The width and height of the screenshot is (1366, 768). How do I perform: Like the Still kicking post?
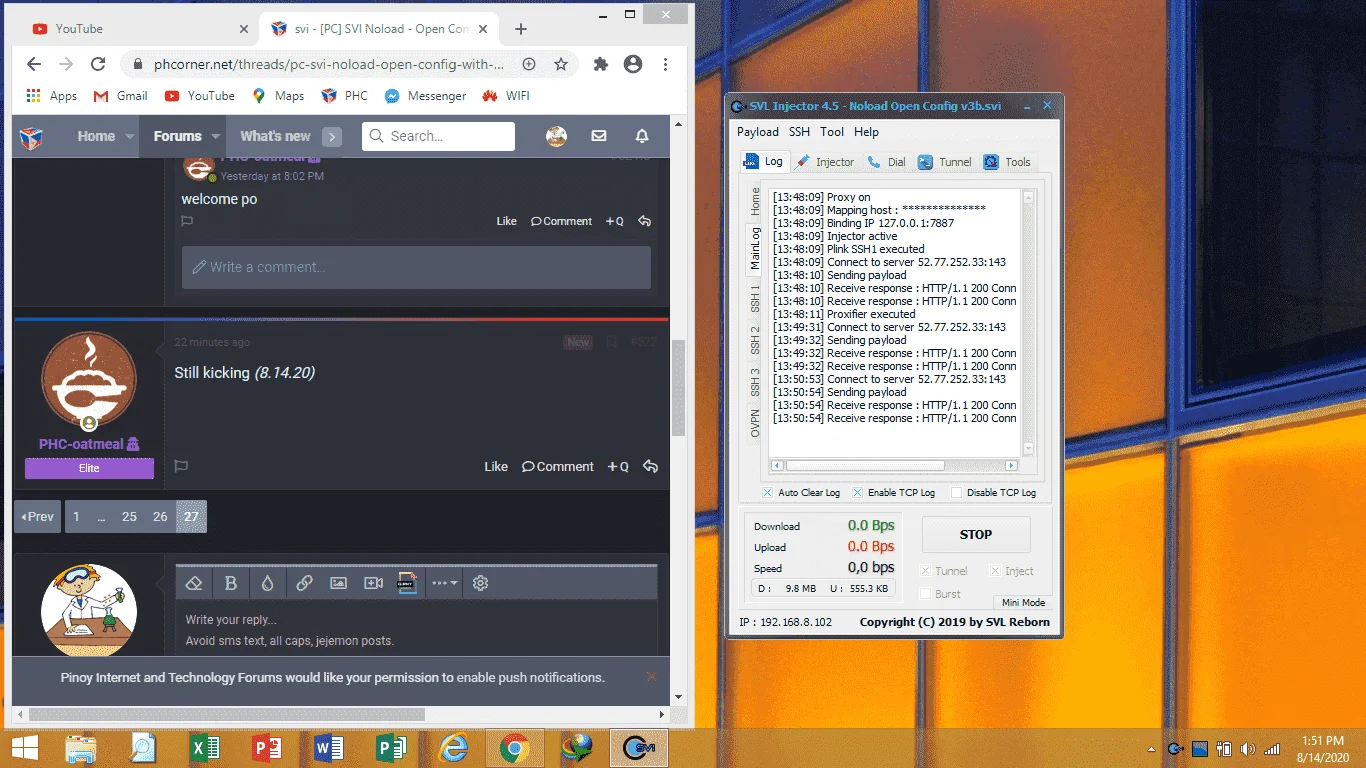(496, 466)
